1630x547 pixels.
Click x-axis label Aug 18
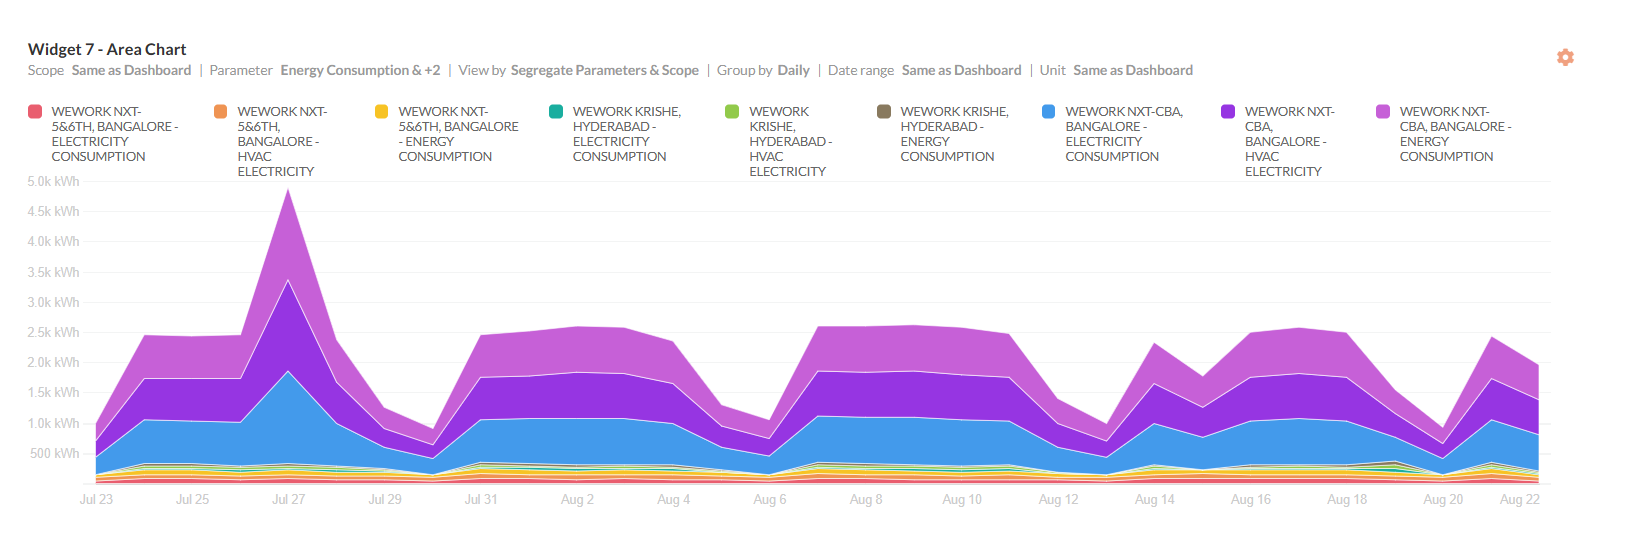[1347, 499]
